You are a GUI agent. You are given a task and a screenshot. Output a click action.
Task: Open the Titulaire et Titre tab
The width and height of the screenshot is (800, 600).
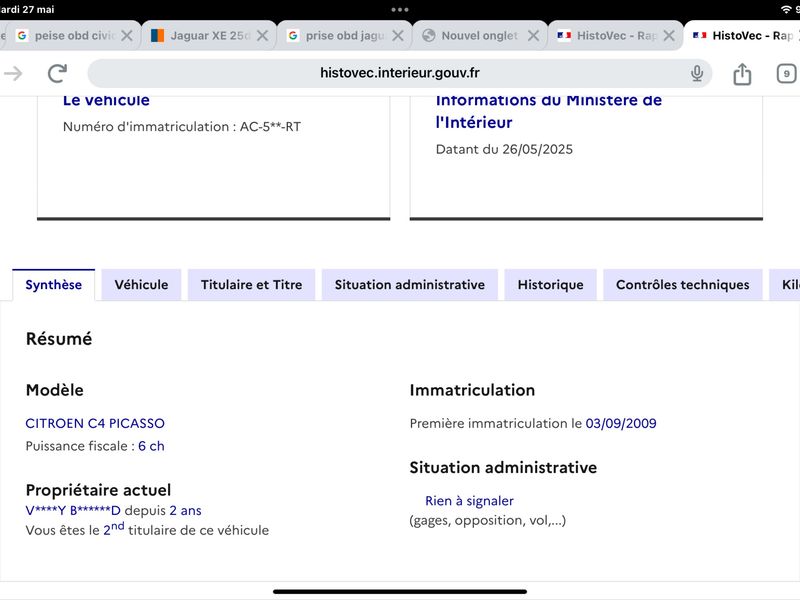tap(252, 285)
